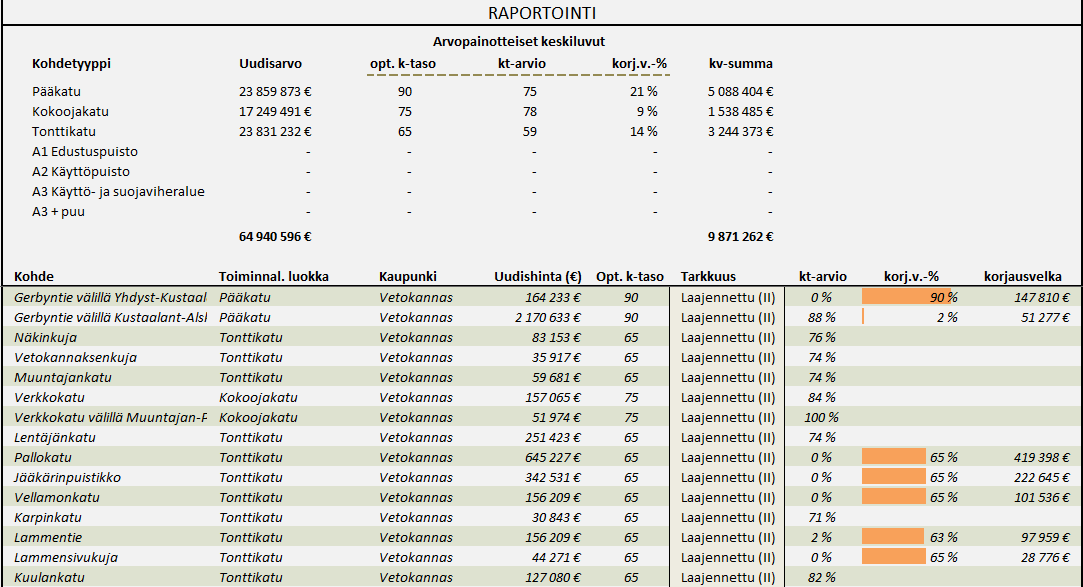
Task: Select the opt. k-taso summary header
Action: 403,64
